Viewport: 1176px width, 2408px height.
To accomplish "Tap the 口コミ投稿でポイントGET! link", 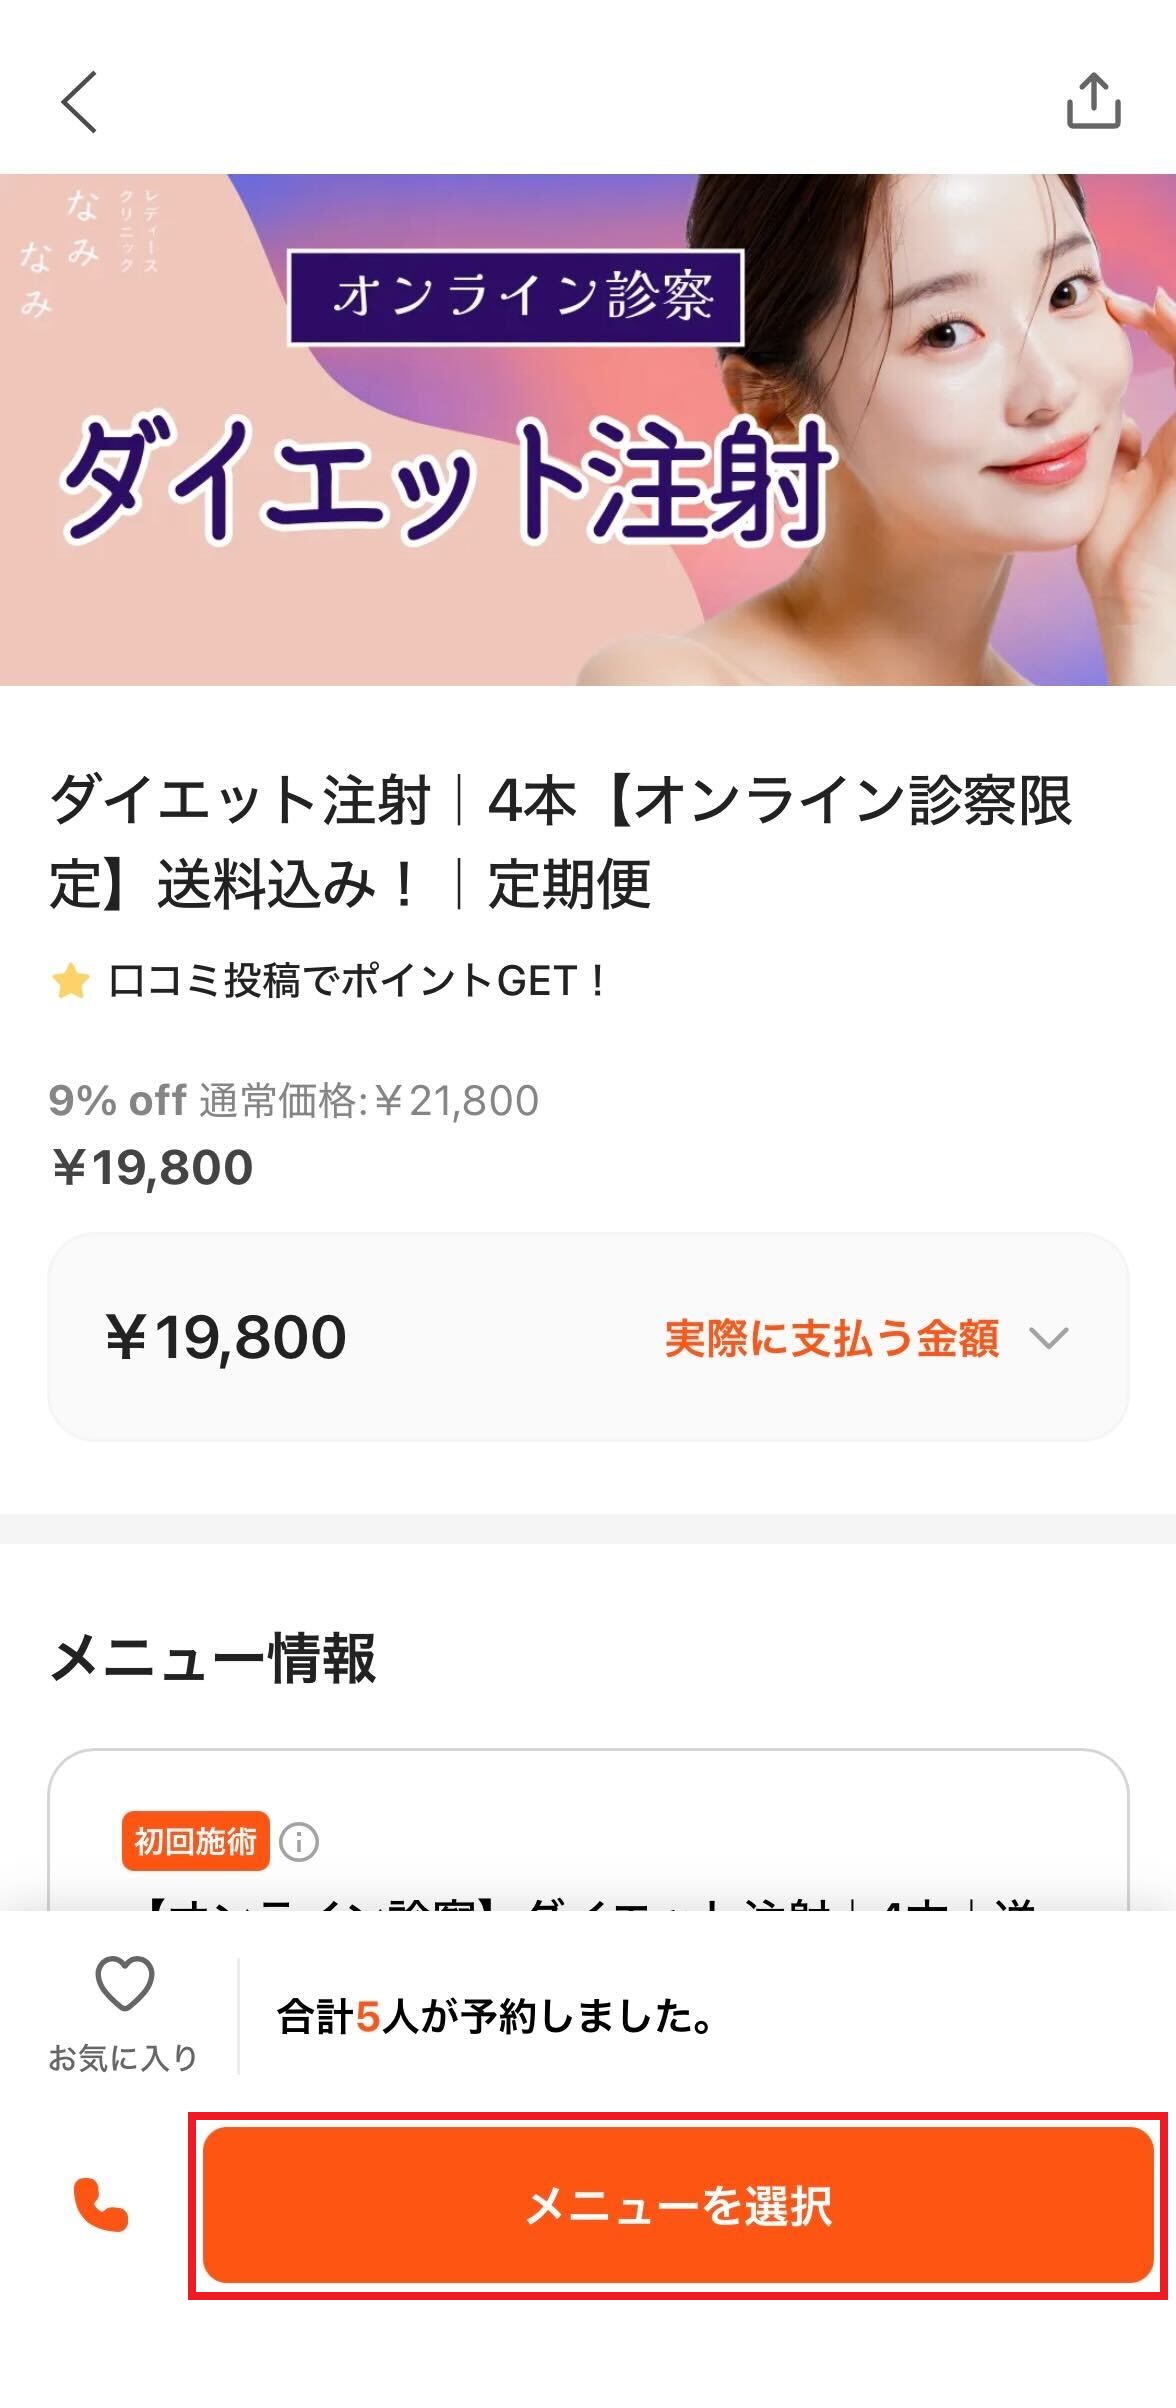I will click(x=356, y=982).
